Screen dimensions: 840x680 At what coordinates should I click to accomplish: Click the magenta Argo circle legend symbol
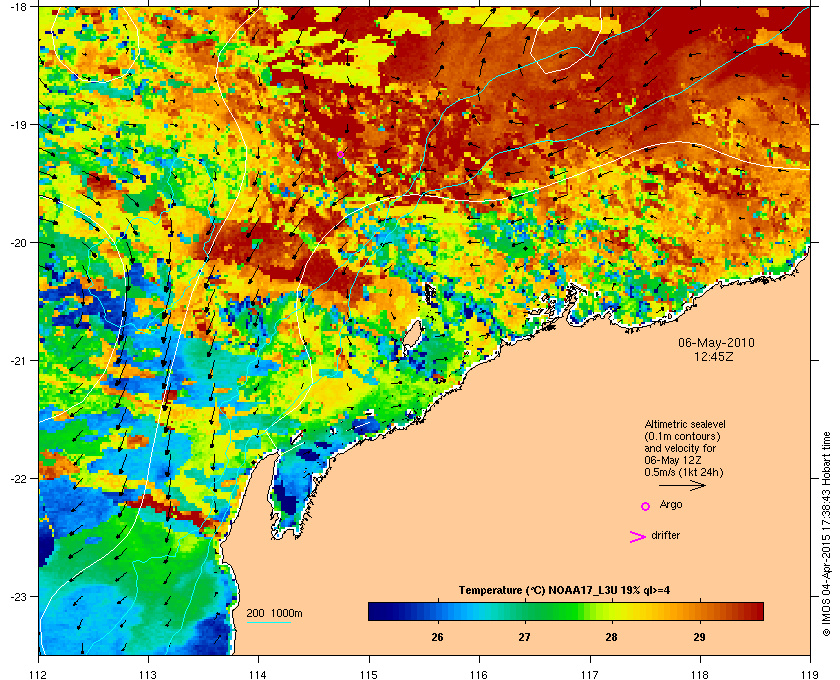(x=646, y=506)
